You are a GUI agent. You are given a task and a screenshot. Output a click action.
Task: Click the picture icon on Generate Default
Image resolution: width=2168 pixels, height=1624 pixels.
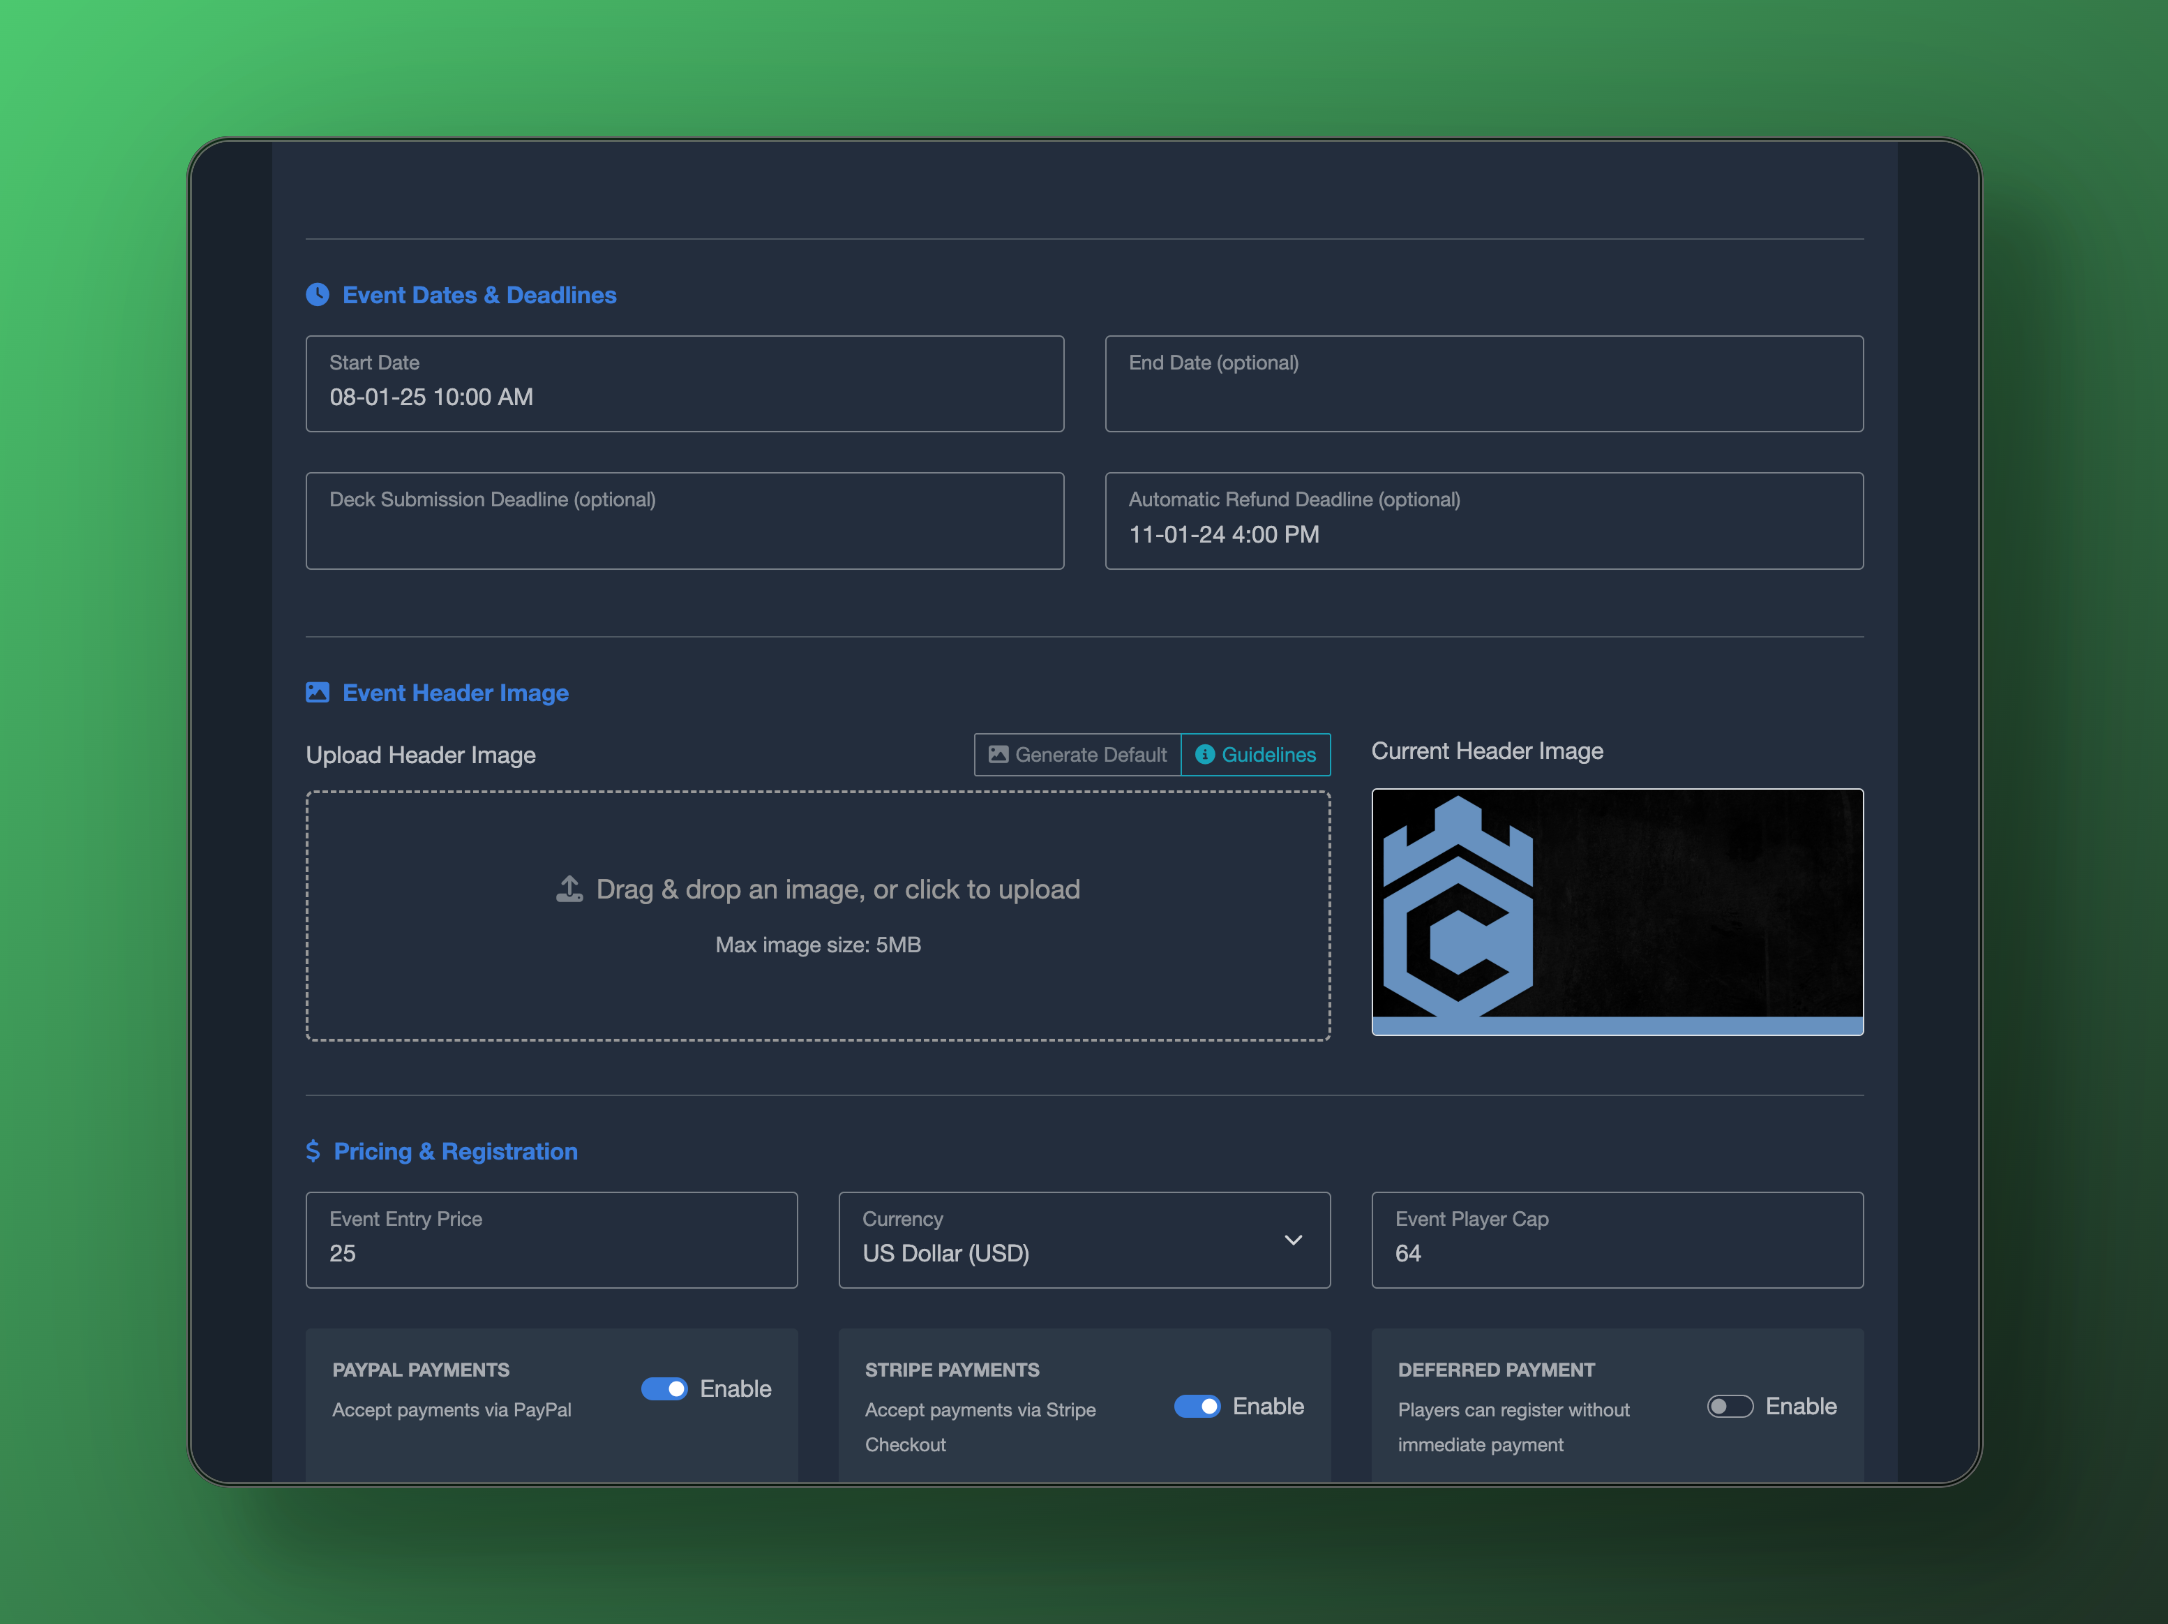(997, 754)
